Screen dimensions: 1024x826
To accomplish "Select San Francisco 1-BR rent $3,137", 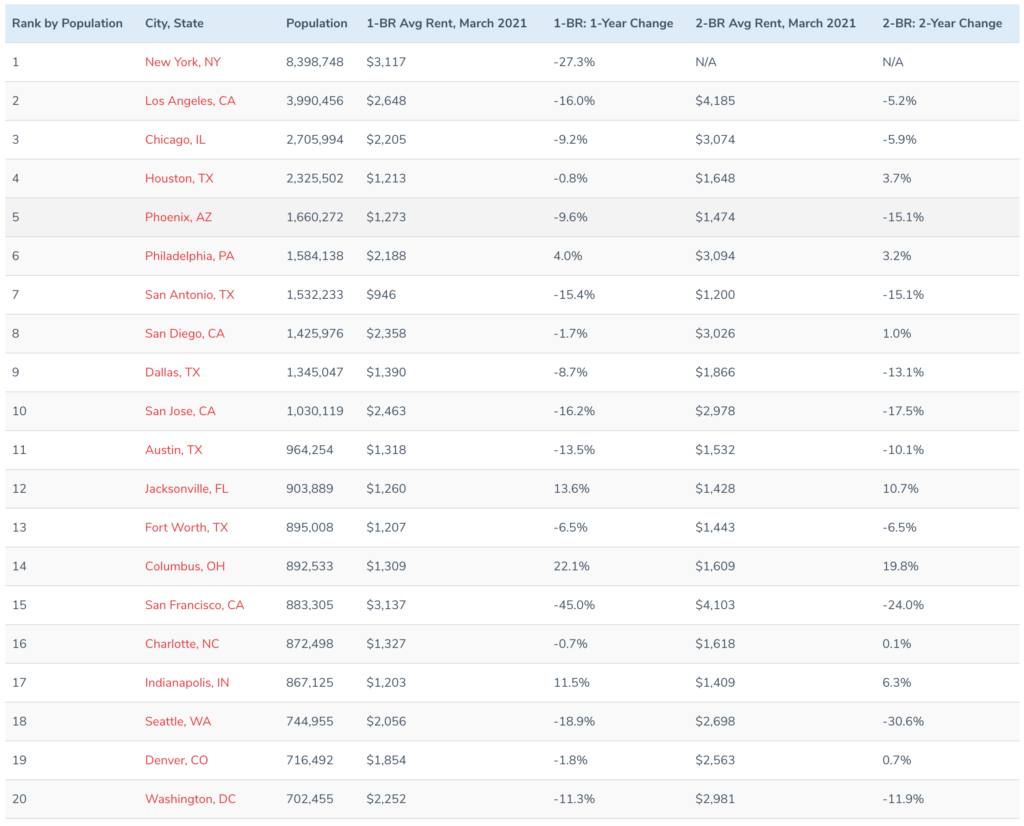I will click(386, 605).
